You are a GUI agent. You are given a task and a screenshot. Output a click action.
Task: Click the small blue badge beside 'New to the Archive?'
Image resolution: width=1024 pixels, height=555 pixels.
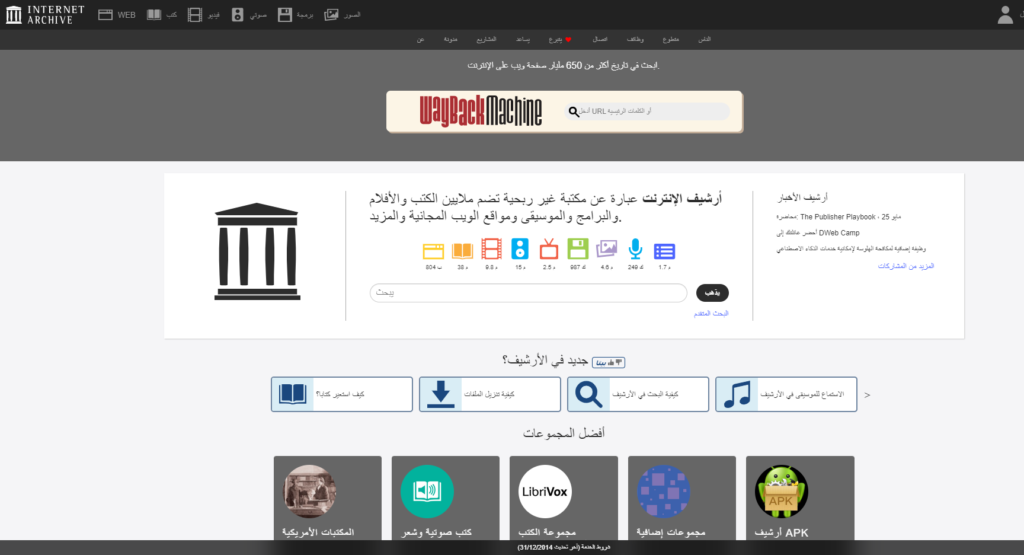tap(608, 362)
